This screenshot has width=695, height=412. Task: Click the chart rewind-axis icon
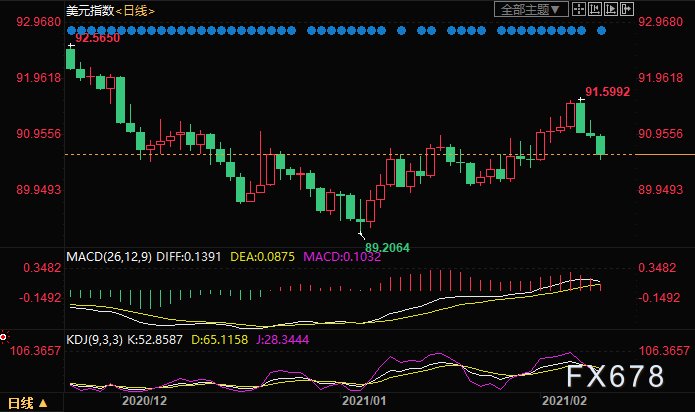[x=595, y=9]
